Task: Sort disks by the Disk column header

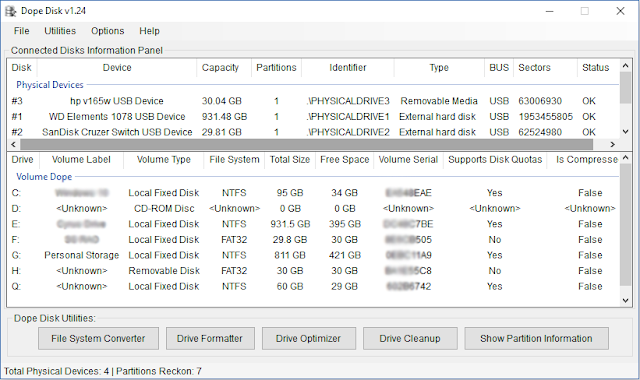Action: [22, 68]
